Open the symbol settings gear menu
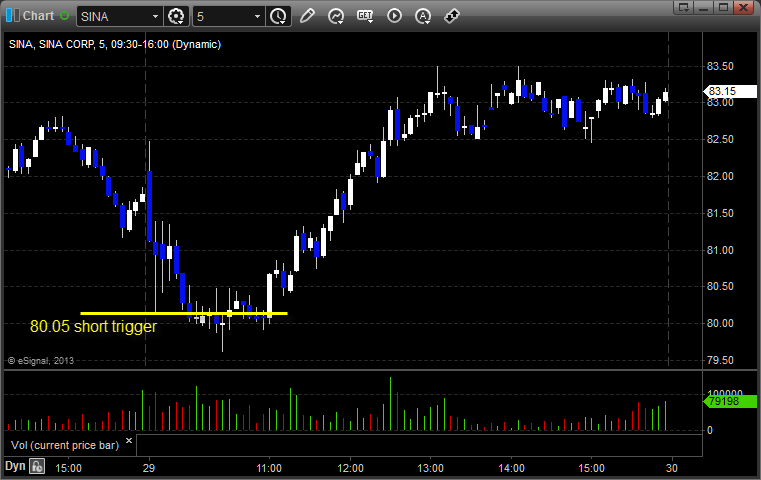Screen dimensions: 761x480 click(x=176, y=17)
